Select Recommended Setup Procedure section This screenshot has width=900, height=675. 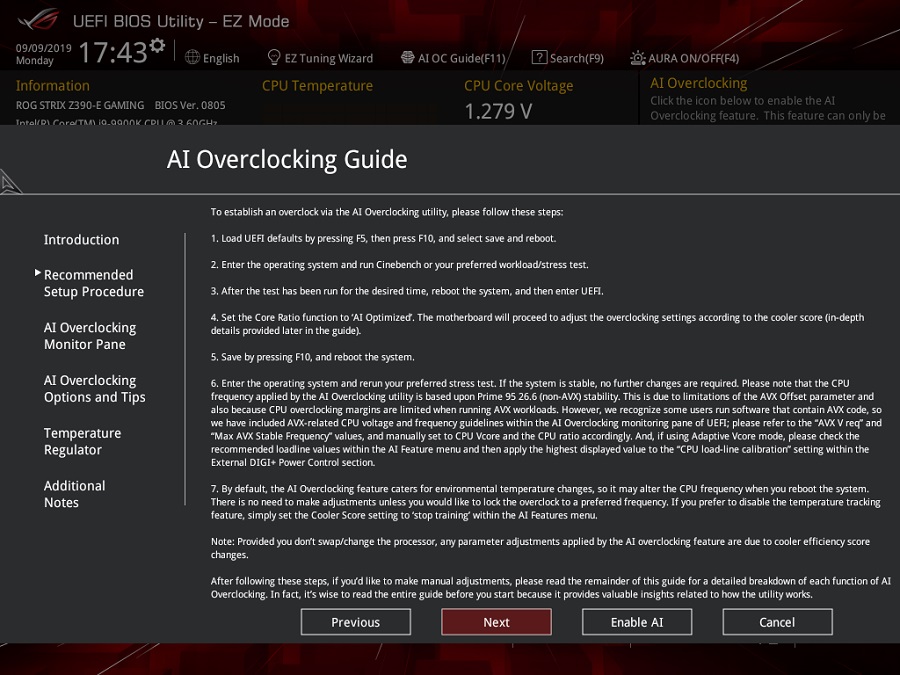click(94, 283)
